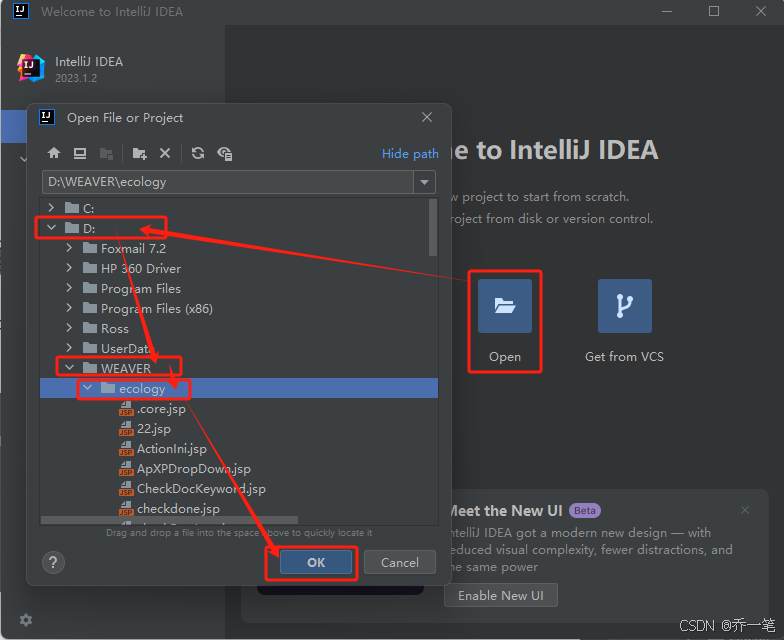Toggle Show Hidden Files and Directories icon
This screenshot has width=784, height=640.
click(x=224, y=153)
